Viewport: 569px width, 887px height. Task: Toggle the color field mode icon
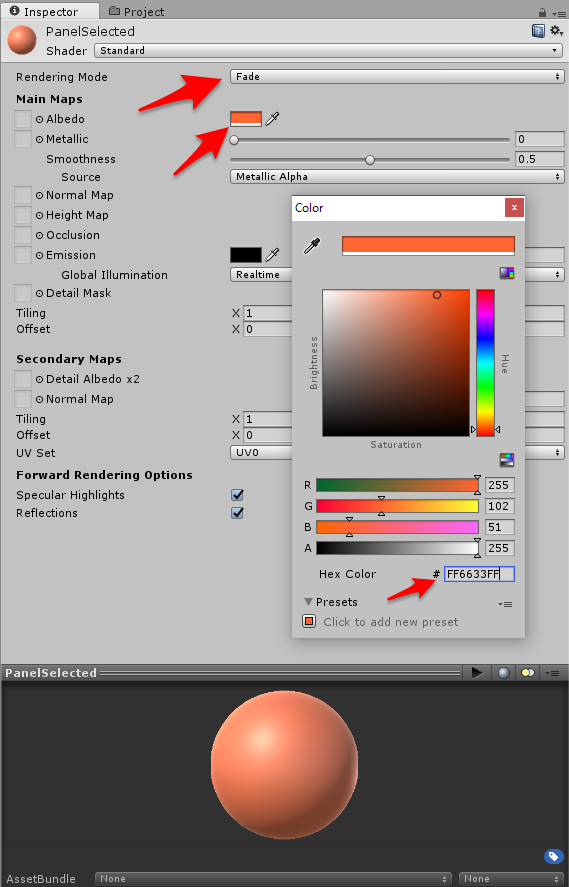tap(507, 273)
